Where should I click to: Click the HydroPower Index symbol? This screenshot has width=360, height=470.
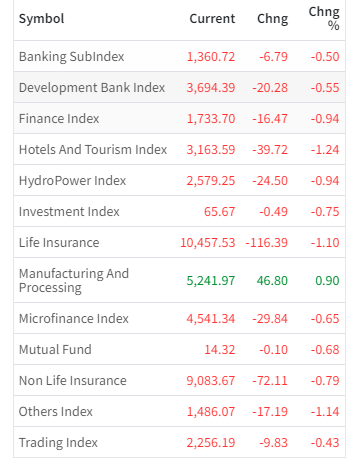coord(72,181)
